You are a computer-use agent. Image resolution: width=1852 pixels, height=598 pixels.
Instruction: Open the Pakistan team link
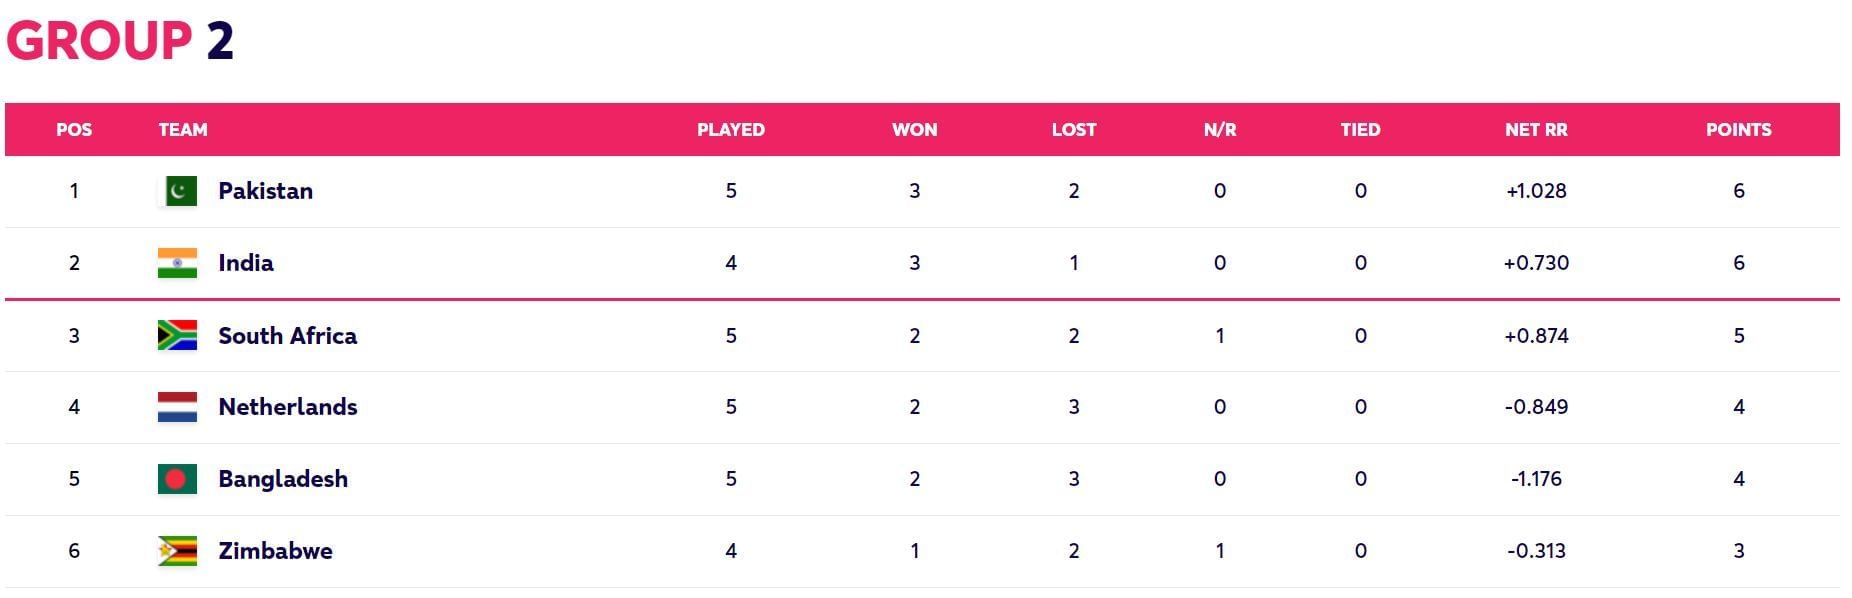[x=265, y=191]
